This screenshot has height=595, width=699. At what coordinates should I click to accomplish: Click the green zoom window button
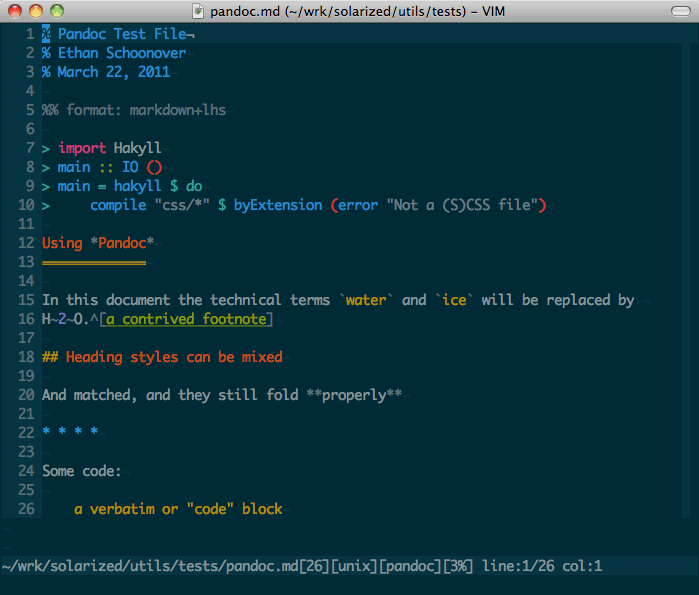[54, 10]
